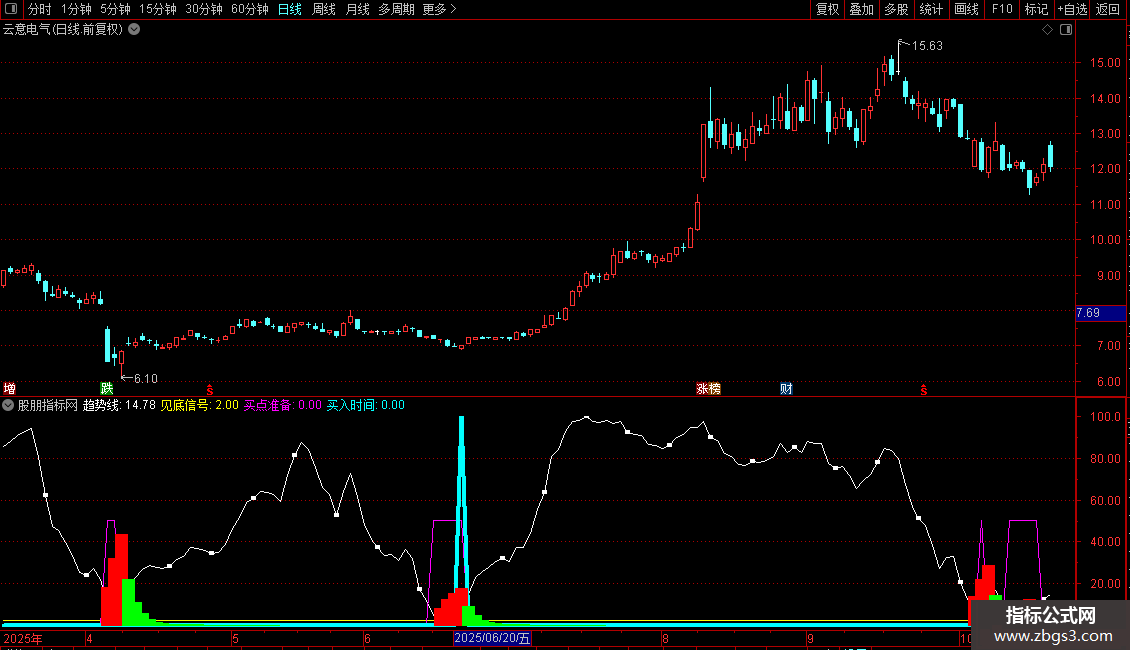Click the green 跌 marker on the chart

107,389
